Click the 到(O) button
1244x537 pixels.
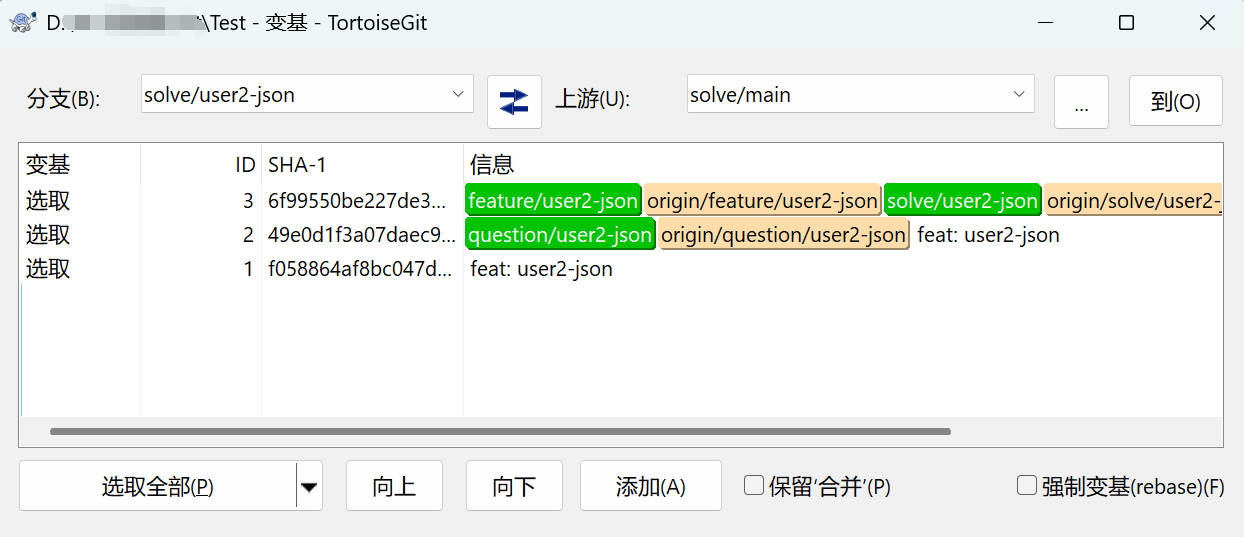point(1176,101)
